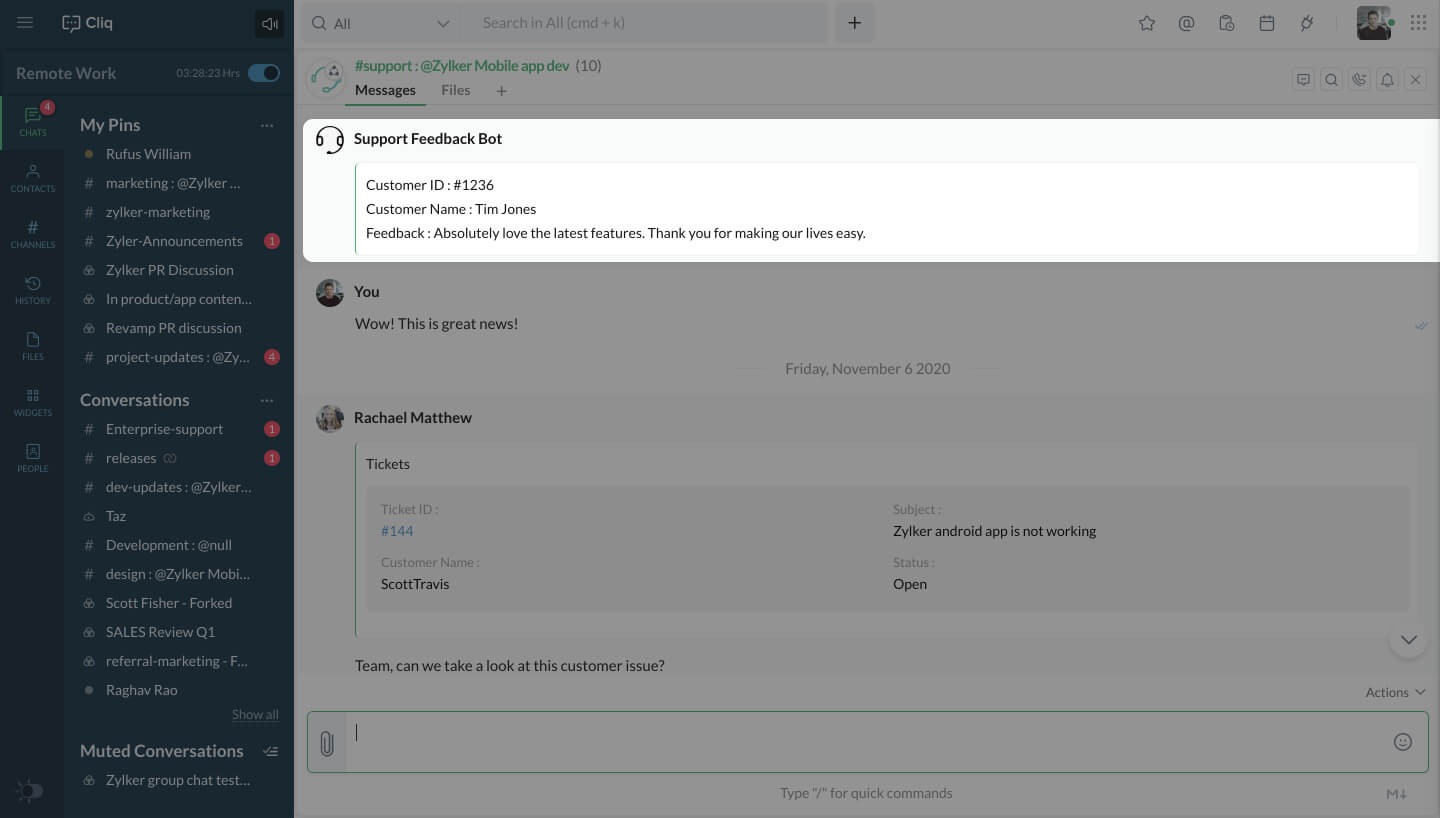The width and height of the screenshot is (1440, 818).
Task: Click the attachment paperclip icon
Action: 326,743
